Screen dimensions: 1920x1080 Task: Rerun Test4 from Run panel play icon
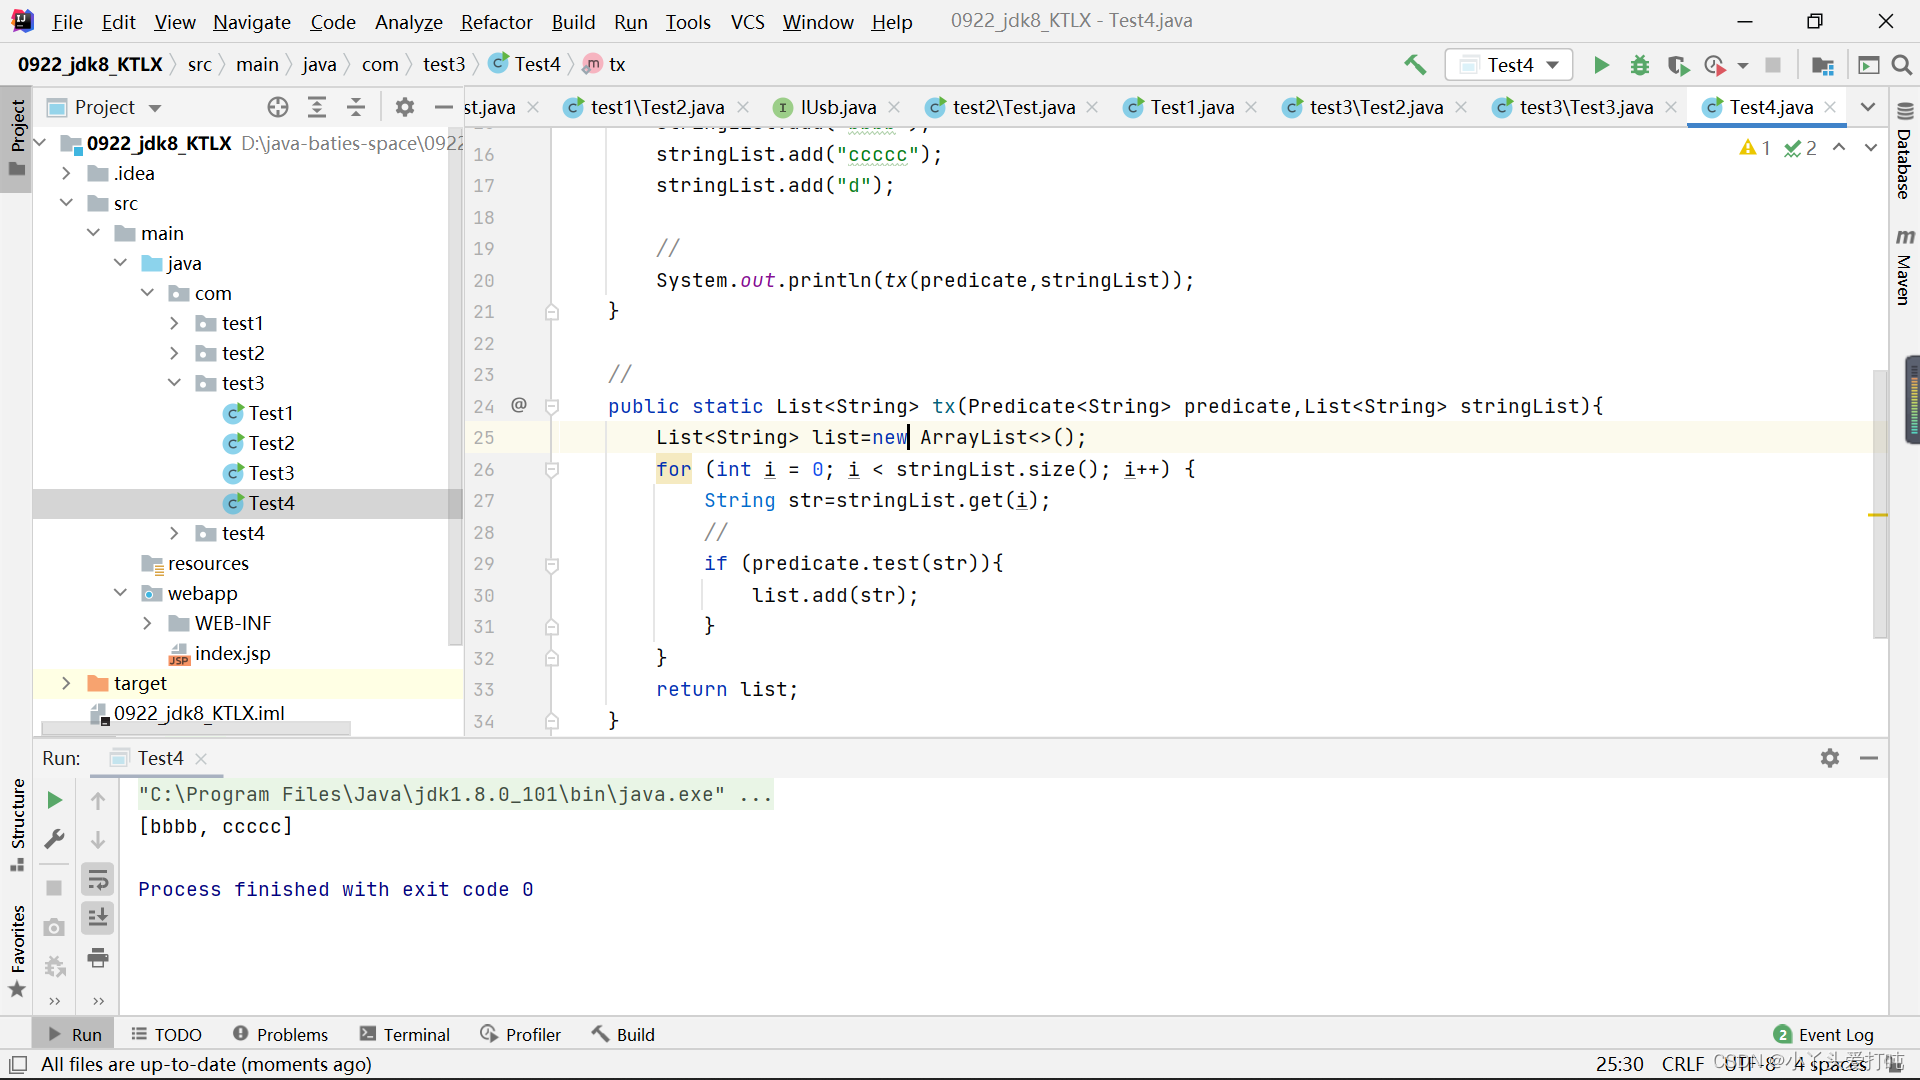click(x=55, y=800)
